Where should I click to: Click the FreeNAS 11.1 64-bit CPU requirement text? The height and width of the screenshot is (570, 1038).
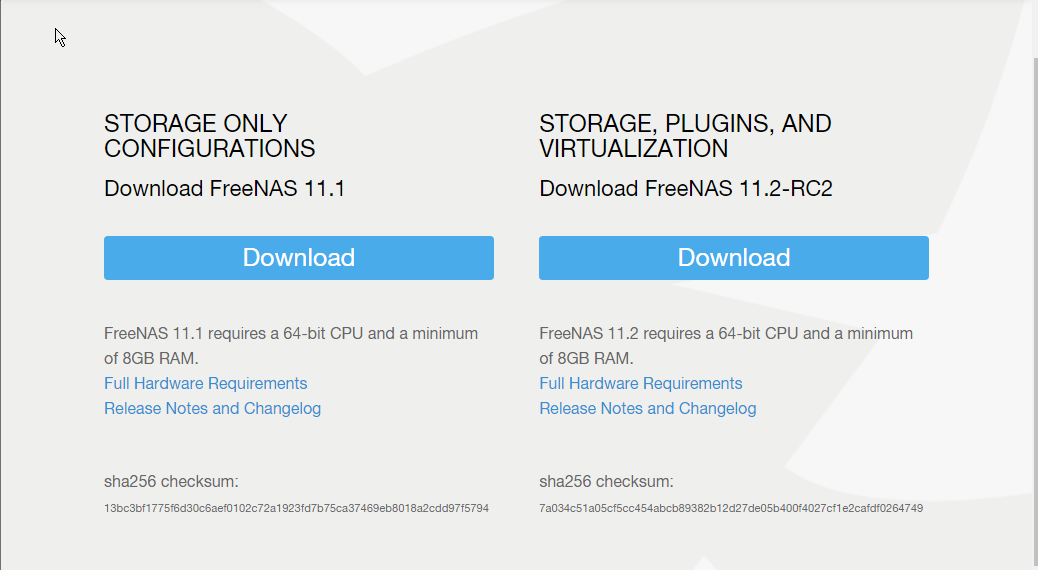pos(290,334)
